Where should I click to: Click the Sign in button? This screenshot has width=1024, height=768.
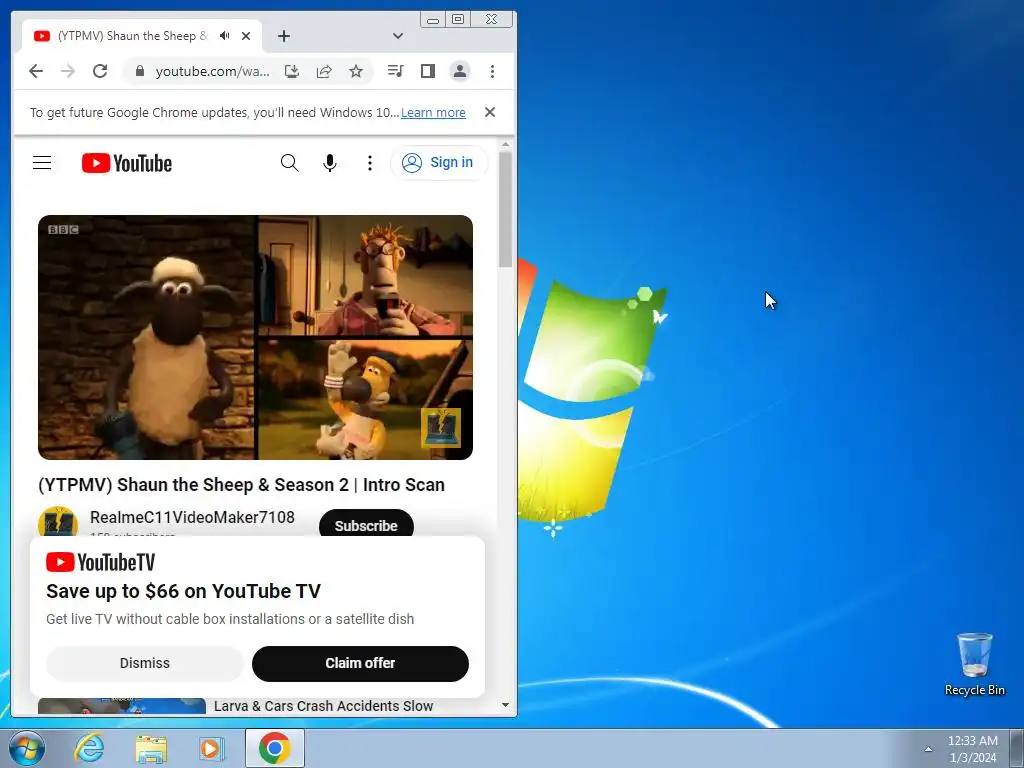438,162
